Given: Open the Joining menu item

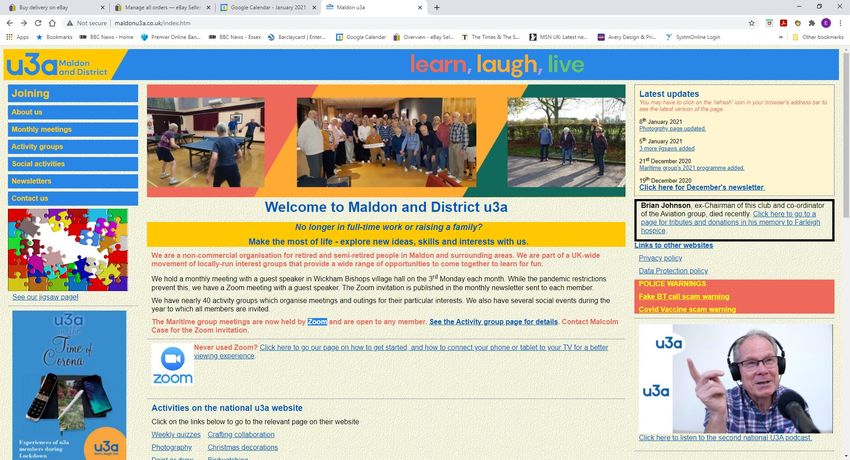Looking at the screenshot, I should pyautogui.click(x=73, y=93).
